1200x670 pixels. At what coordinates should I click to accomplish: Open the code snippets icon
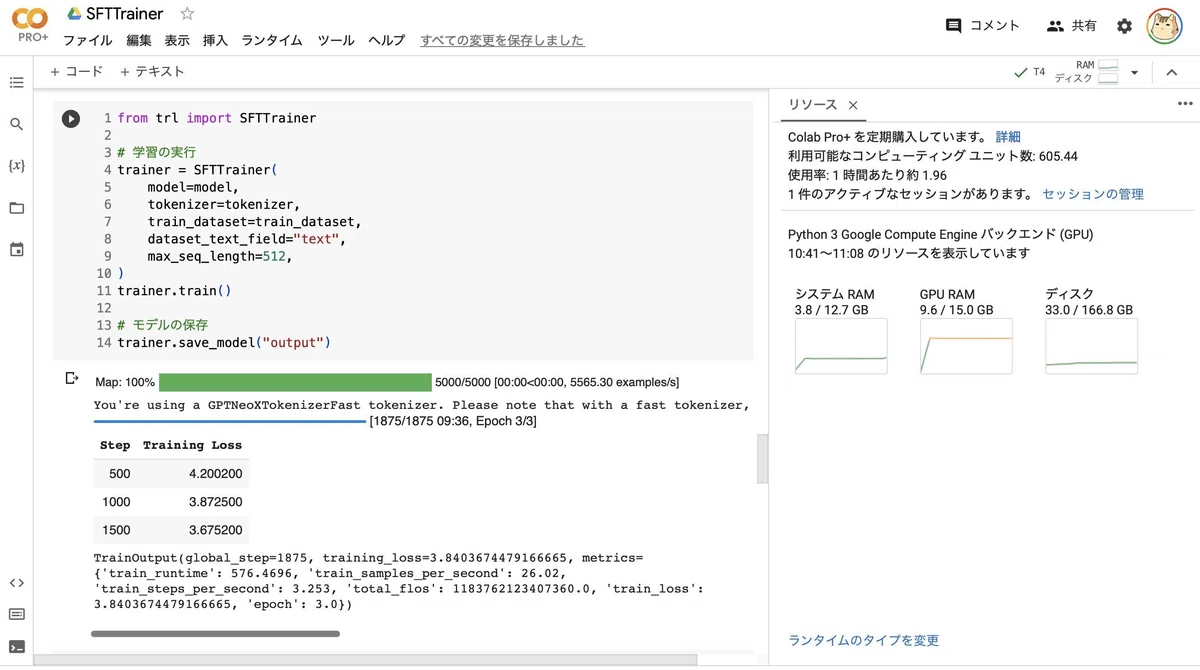16,583
